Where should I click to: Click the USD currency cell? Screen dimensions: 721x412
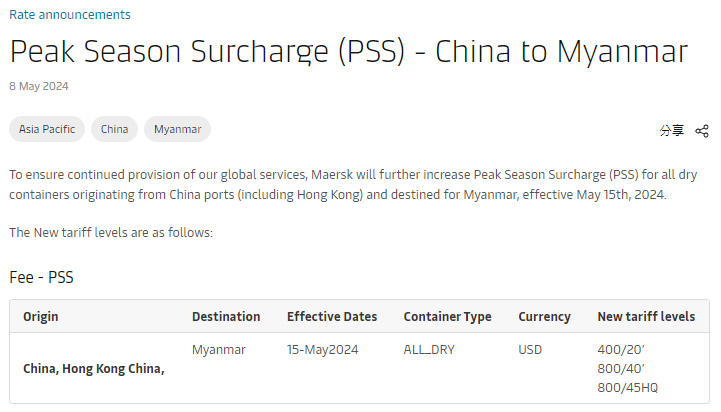tap(530, 350)
